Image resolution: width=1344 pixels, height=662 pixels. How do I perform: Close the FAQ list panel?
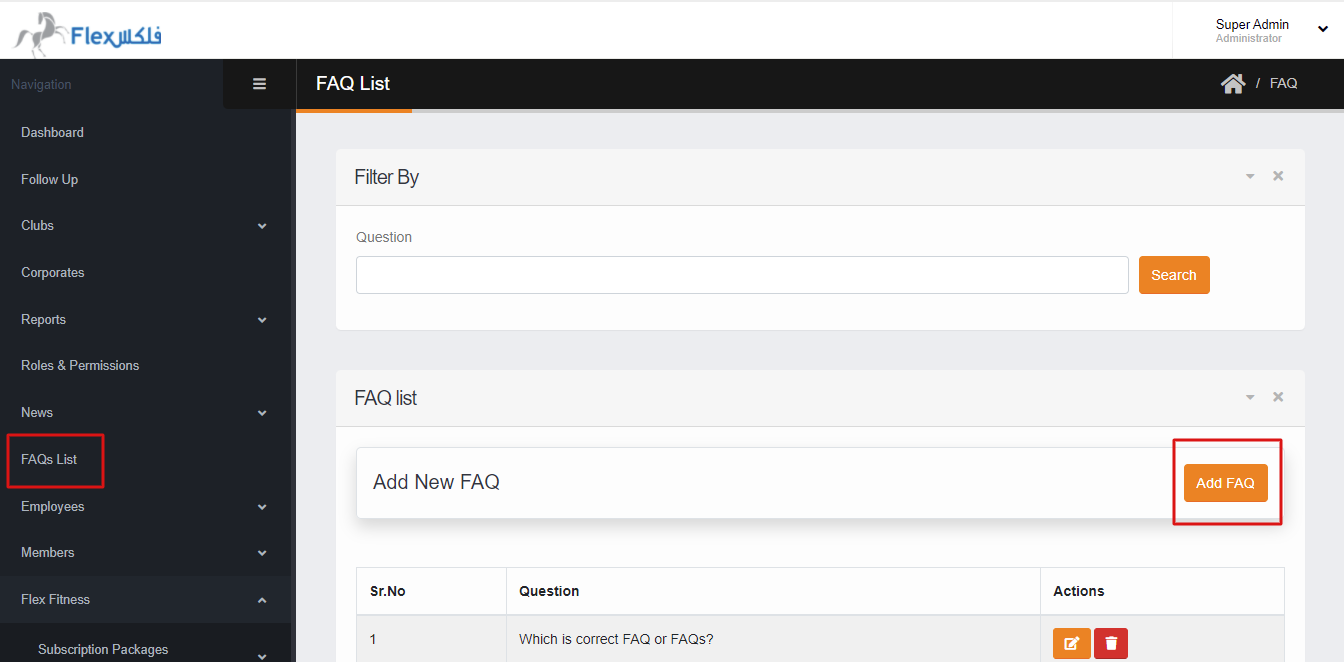1277,397
